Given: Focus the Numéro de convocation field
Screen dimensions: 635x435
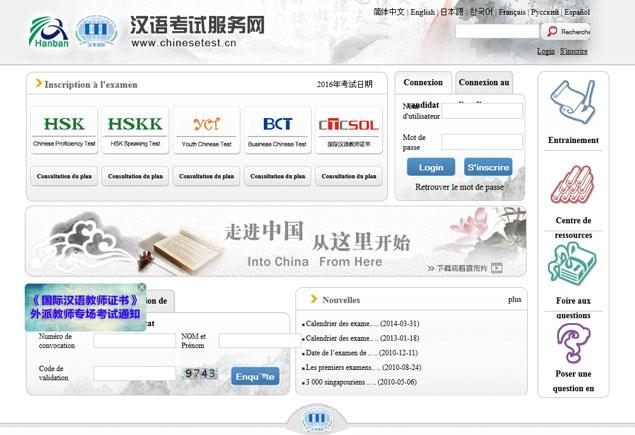Looking at the screenshot, I should (x=134, y=341).
